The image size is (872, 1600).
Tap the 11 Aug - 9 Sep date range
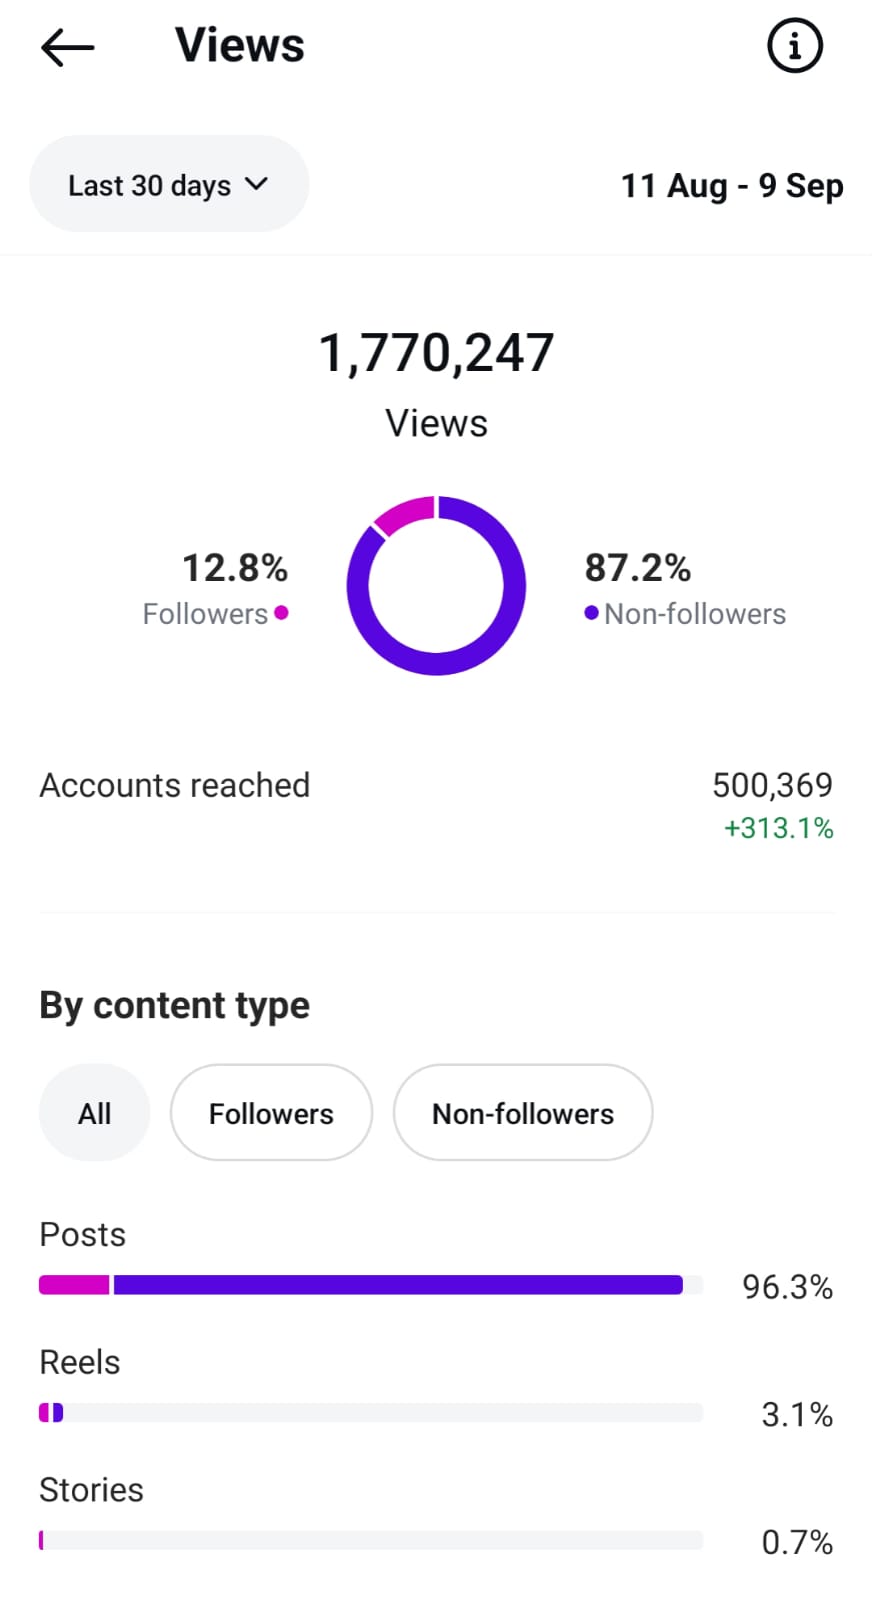(x=732, y=186)
